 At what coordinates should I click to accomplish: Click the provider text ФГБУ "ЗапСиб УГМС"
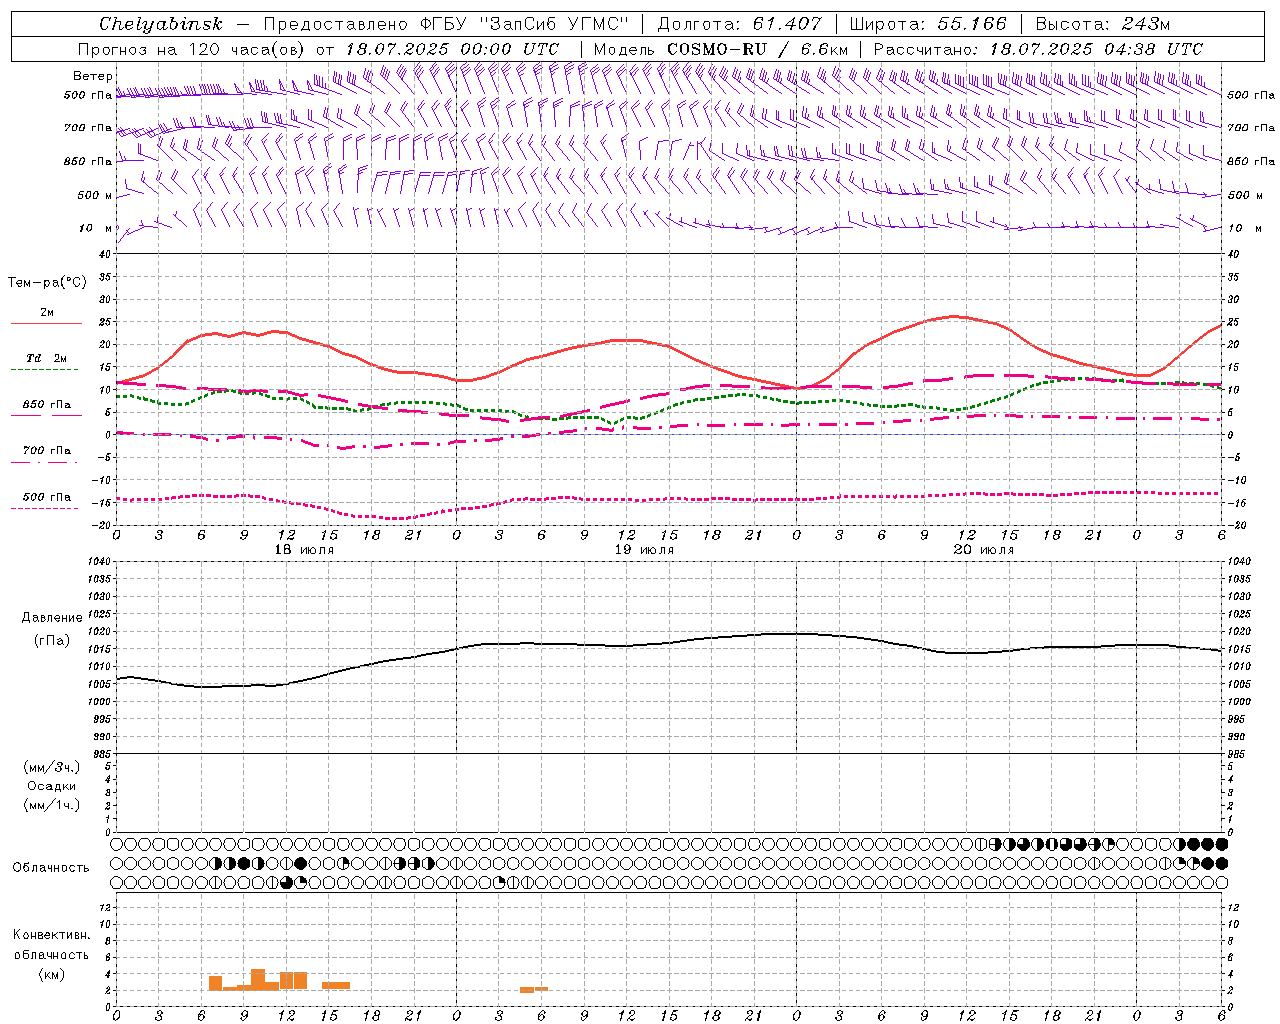click(x=527, y=24)
